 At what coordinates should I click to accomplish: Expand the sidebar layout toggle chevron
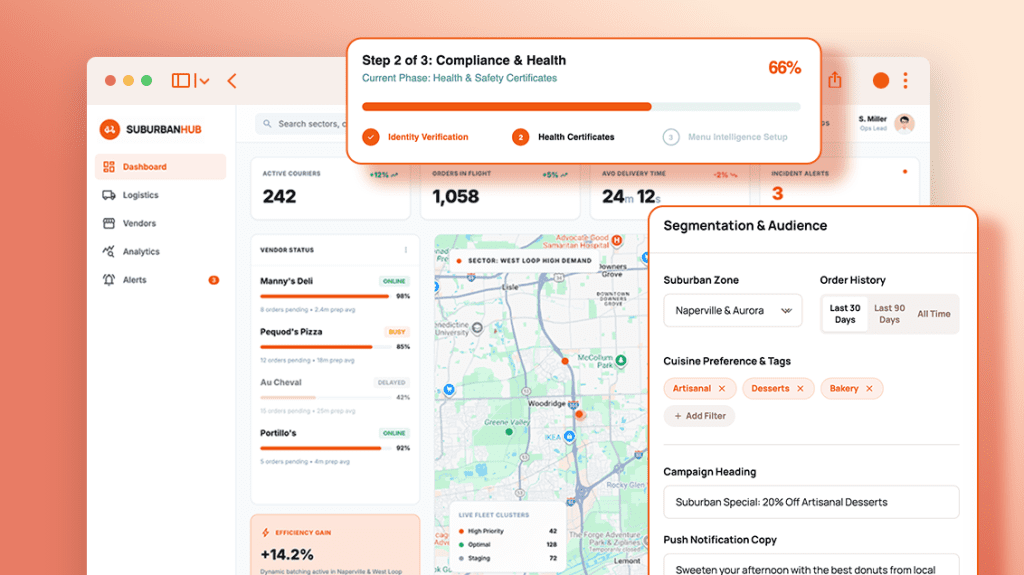pyautogui.click(x=203, y=81)
